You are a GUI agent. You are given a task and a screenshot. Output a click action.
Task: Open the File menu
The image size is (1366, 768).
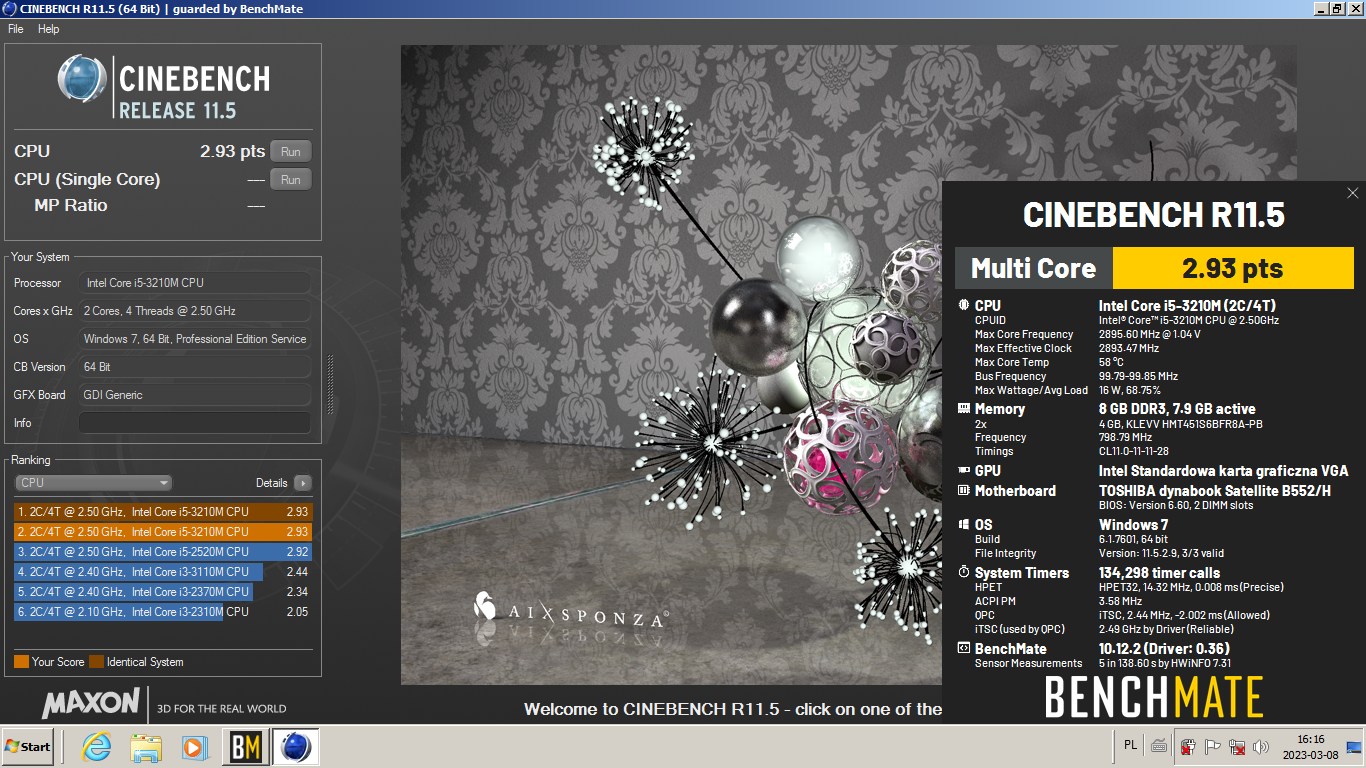coord(16,29)
